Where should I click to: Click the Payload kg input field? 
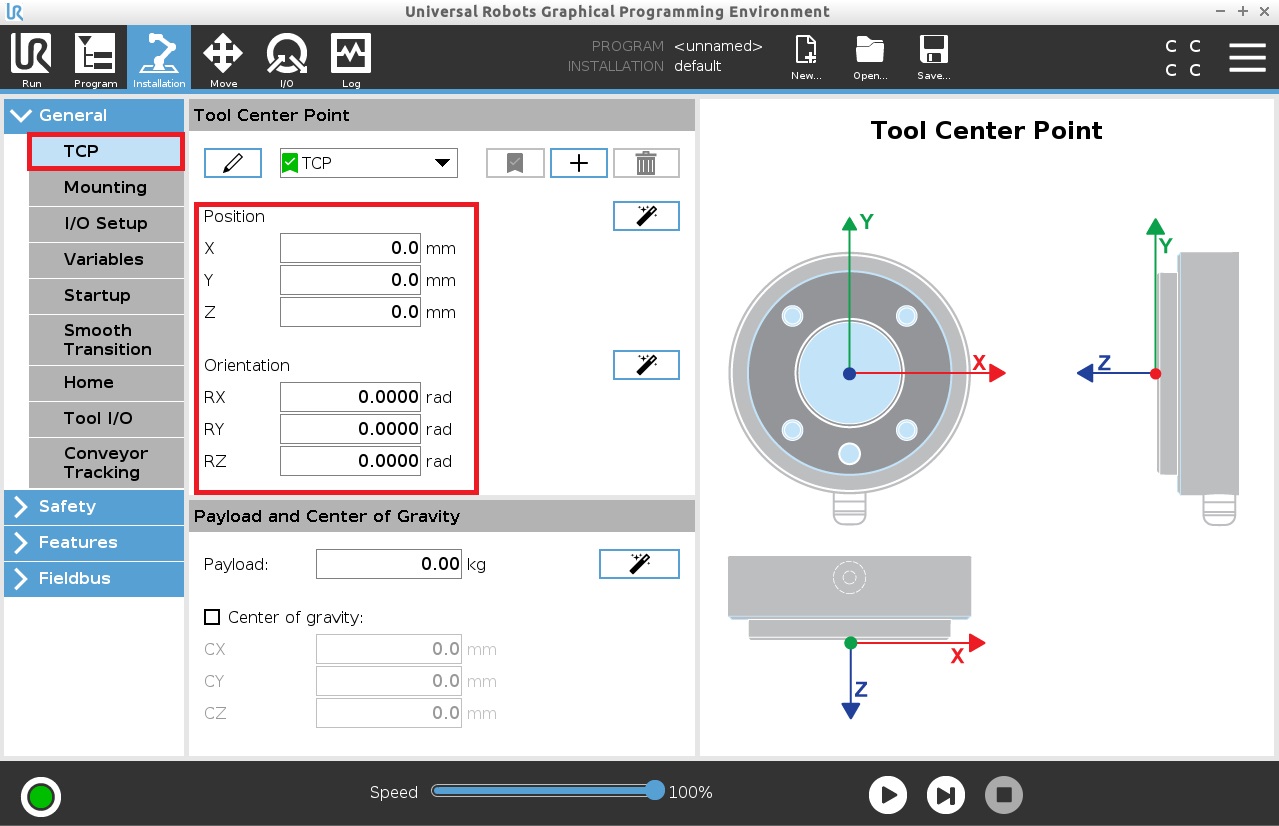tap(389, 564)
